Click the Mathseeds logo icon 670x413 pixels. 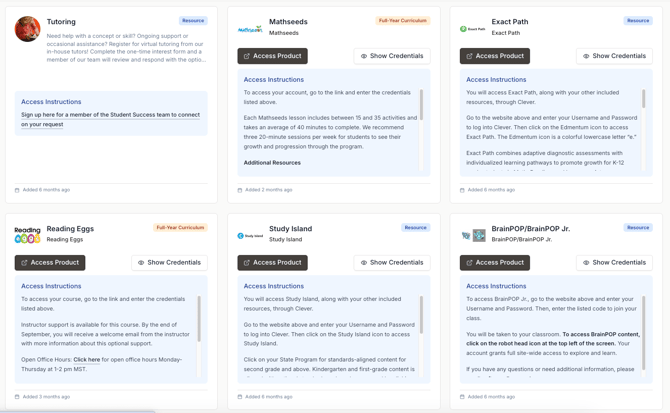[x=250, y=29]
